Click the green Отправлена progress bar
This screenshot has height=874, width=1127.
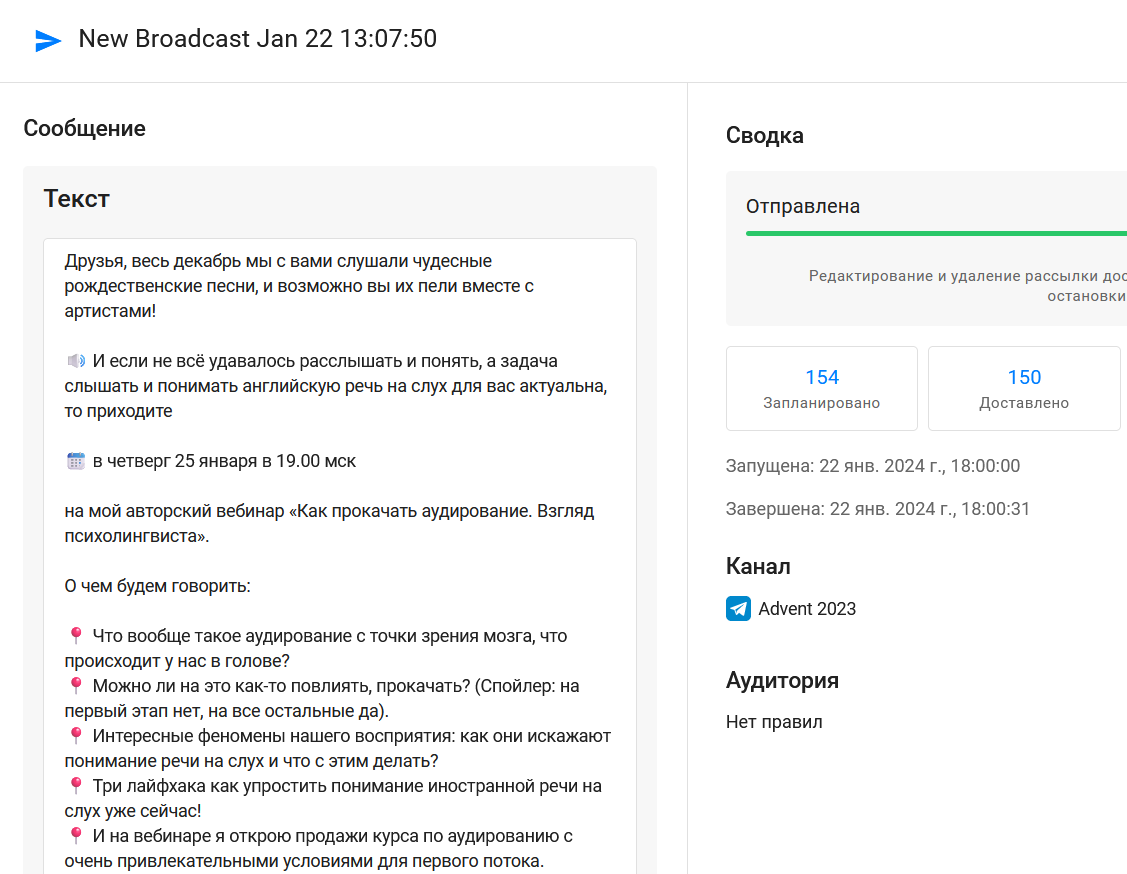click(935, 233)
